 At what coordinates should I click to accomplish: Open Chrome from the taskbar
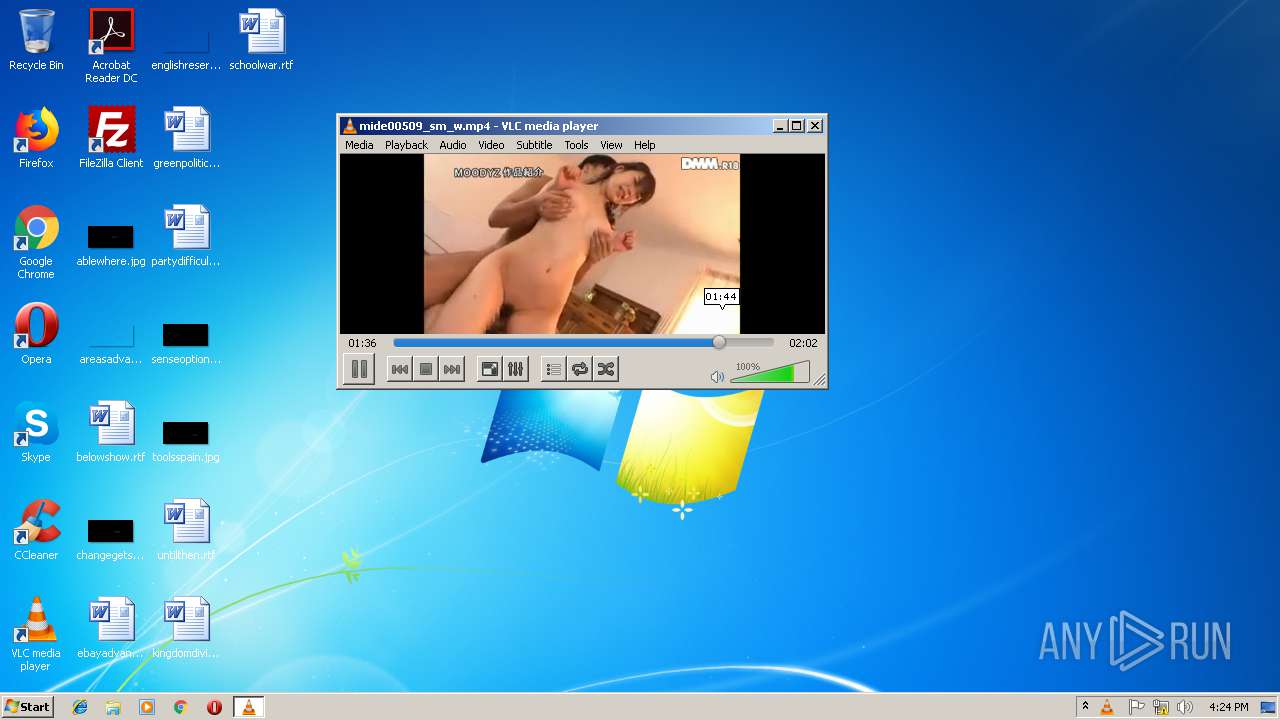click(x=181, y=707)
